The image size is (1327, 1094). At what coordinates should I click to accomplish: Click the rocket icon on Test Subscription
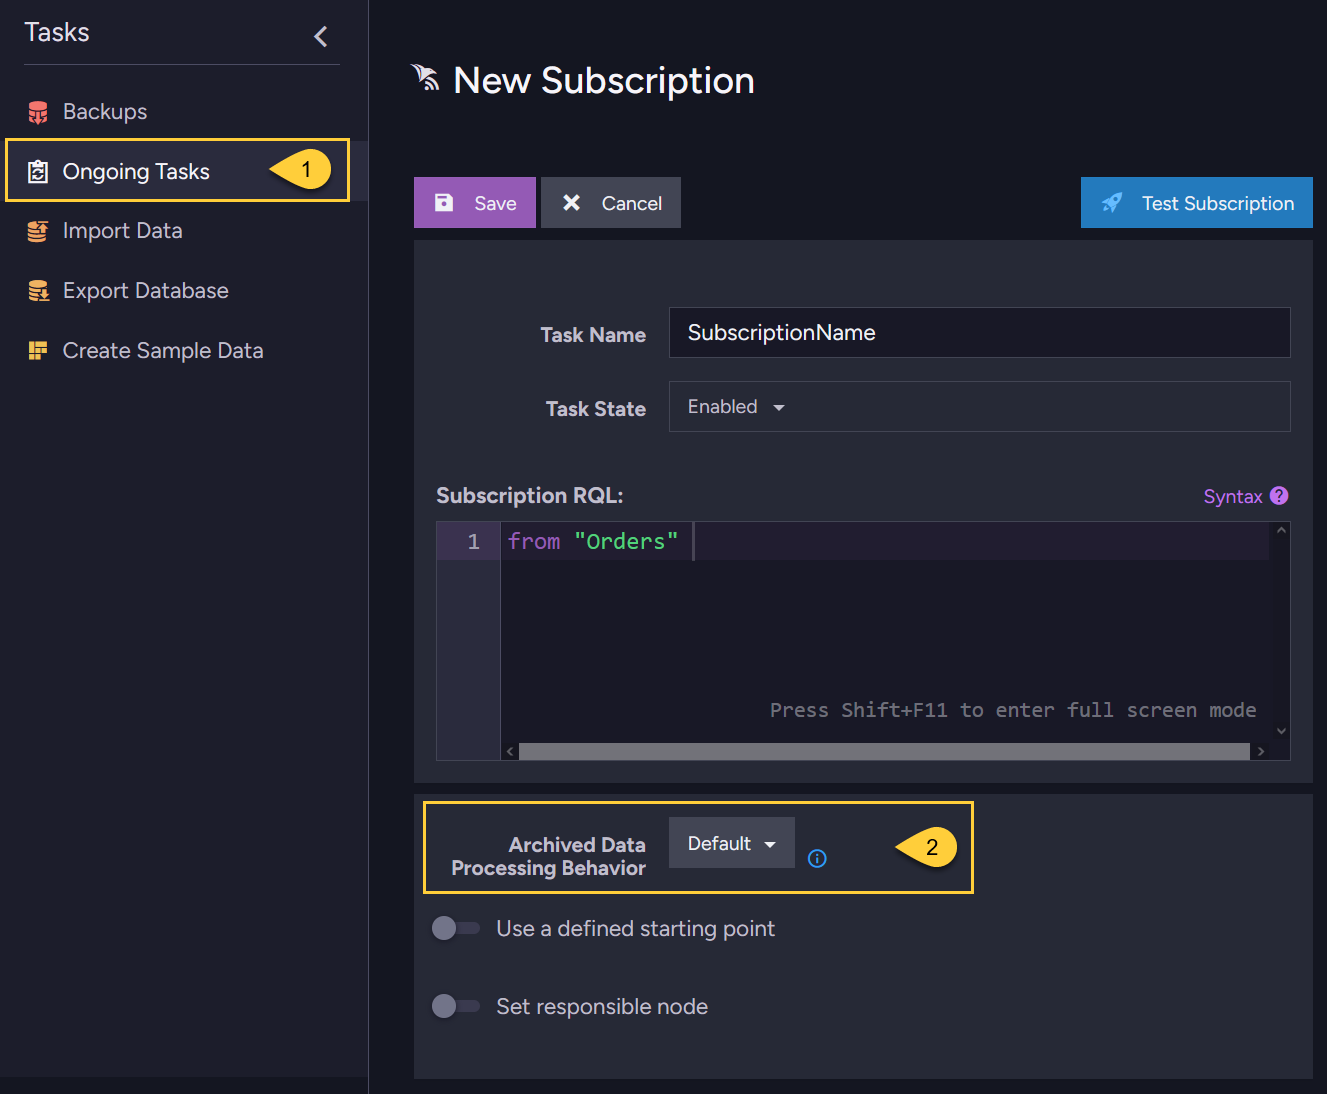(x=1112, y=203)
